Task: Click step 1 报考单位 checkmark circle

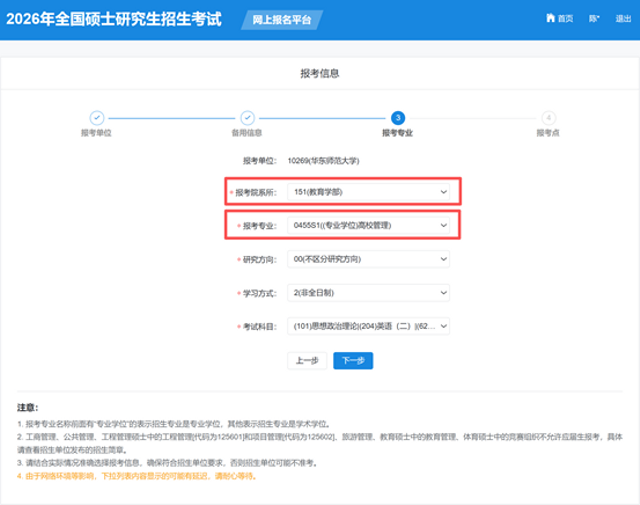Action: point(96,118)
